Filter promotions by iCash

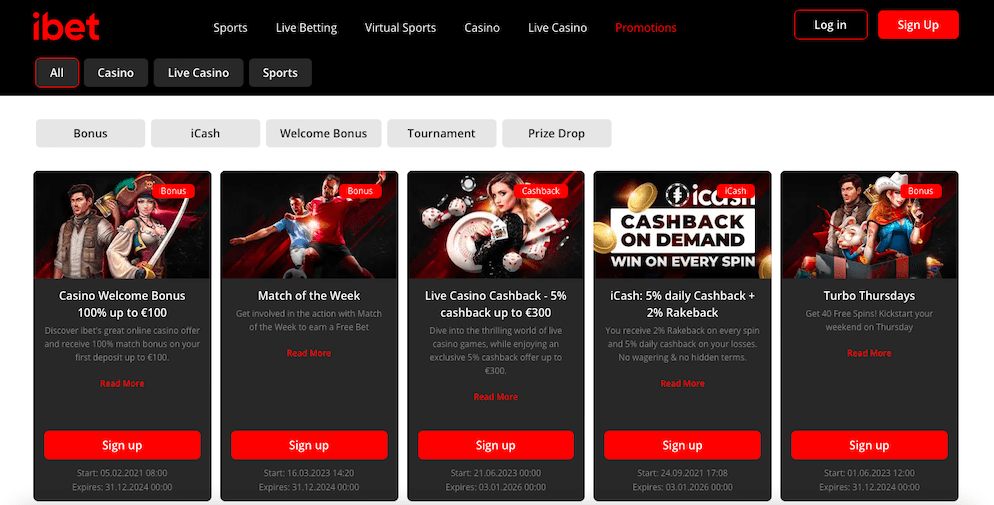click(205, 133)
